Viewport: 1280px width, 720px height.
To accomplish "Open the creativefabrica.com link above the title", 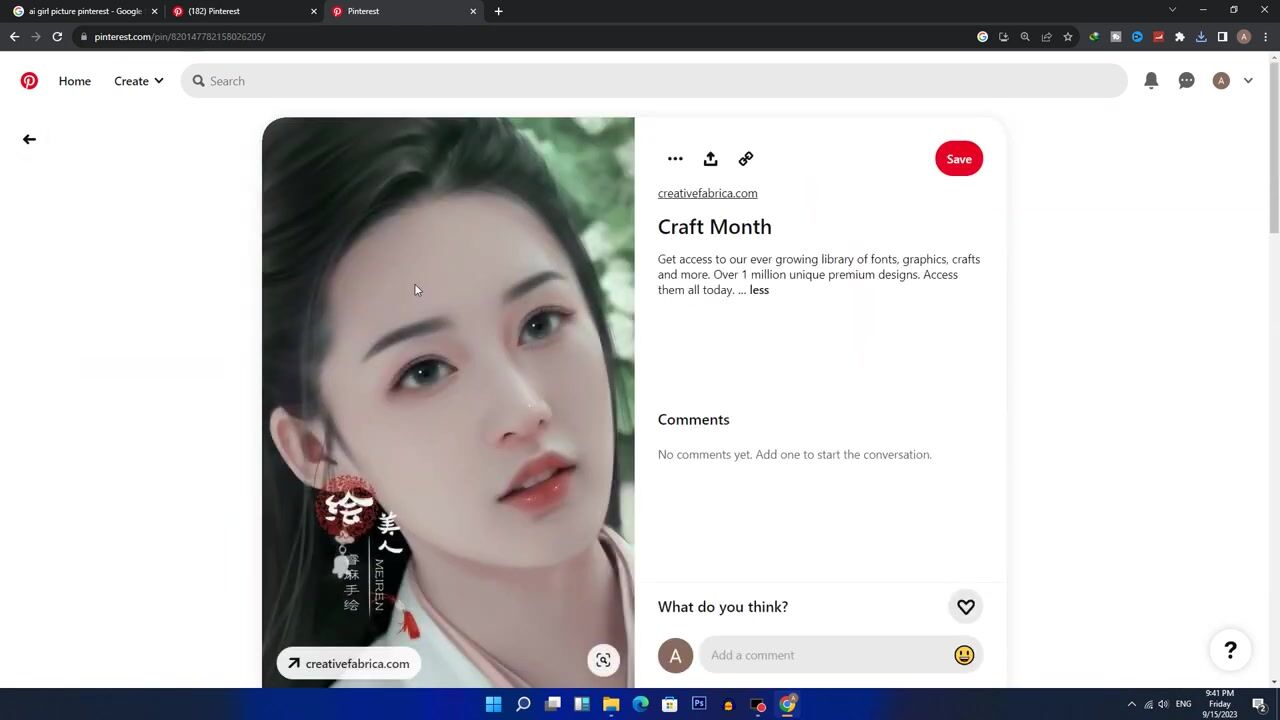I will (707, 193).
